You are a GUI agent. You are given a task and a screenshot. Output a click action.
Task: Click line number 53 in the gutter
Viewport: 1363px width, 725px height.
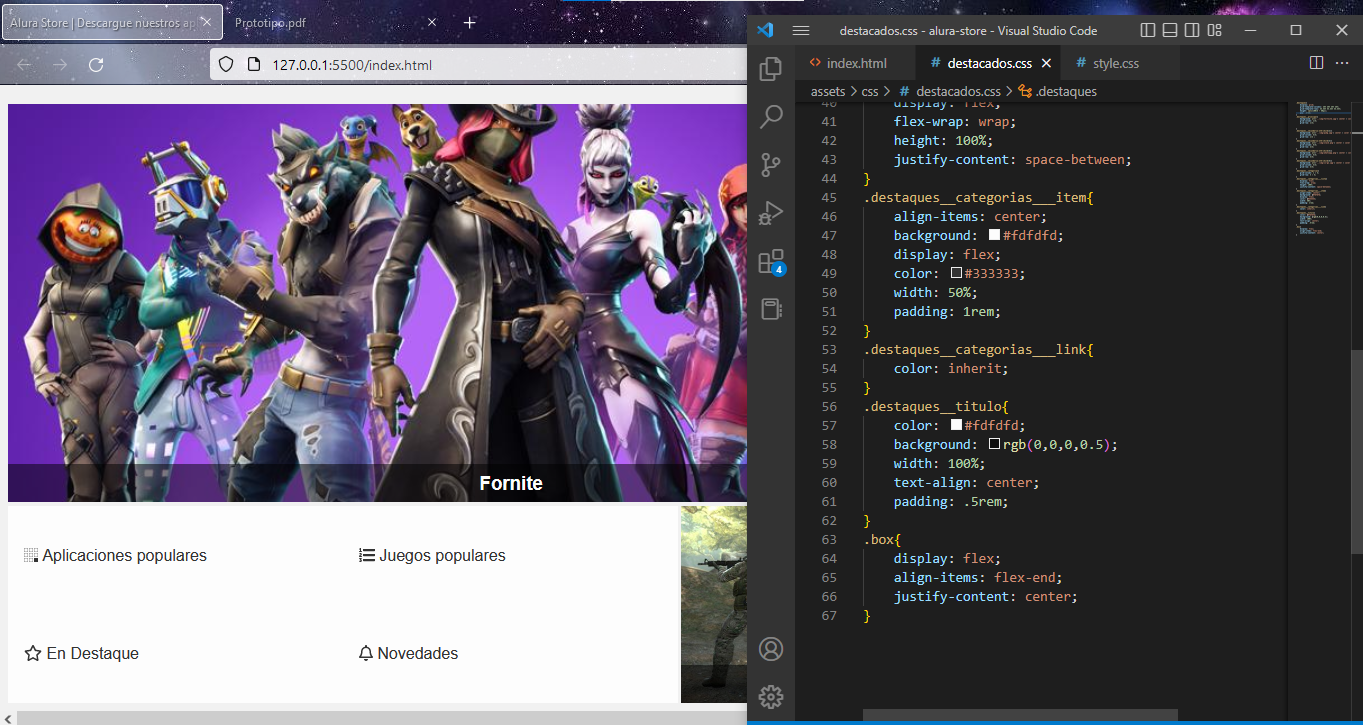[828, 349]
